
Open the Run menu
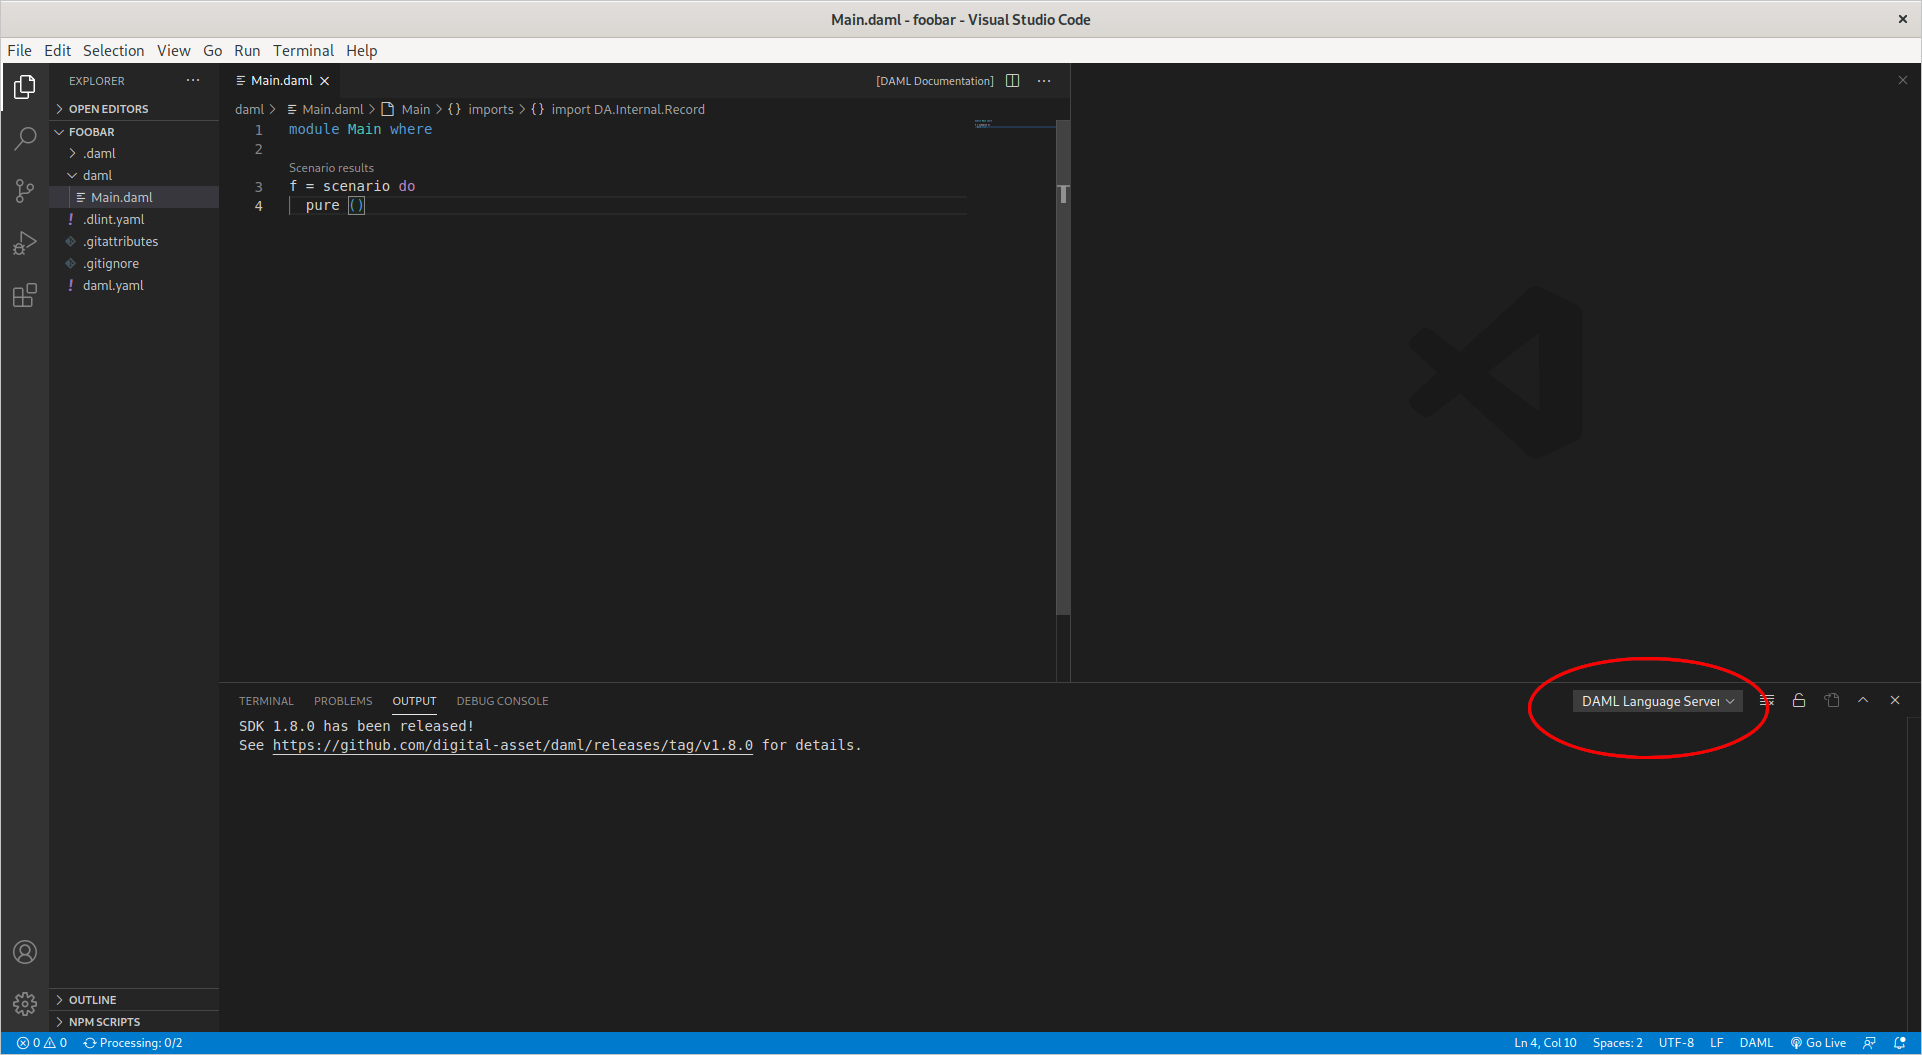click(x=247, y=50)
